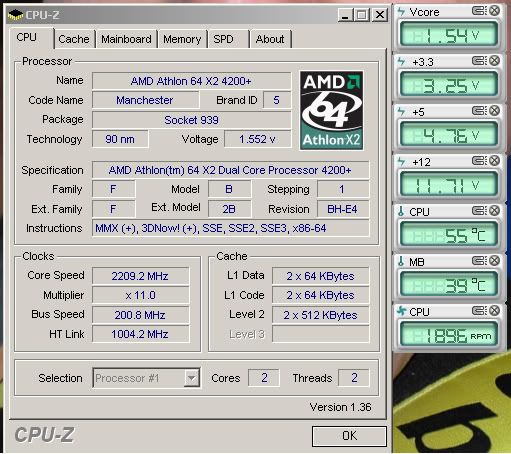Click the '200.8 MHz' bus speed value
The image size is (511, 454).
tap(140, 315)
